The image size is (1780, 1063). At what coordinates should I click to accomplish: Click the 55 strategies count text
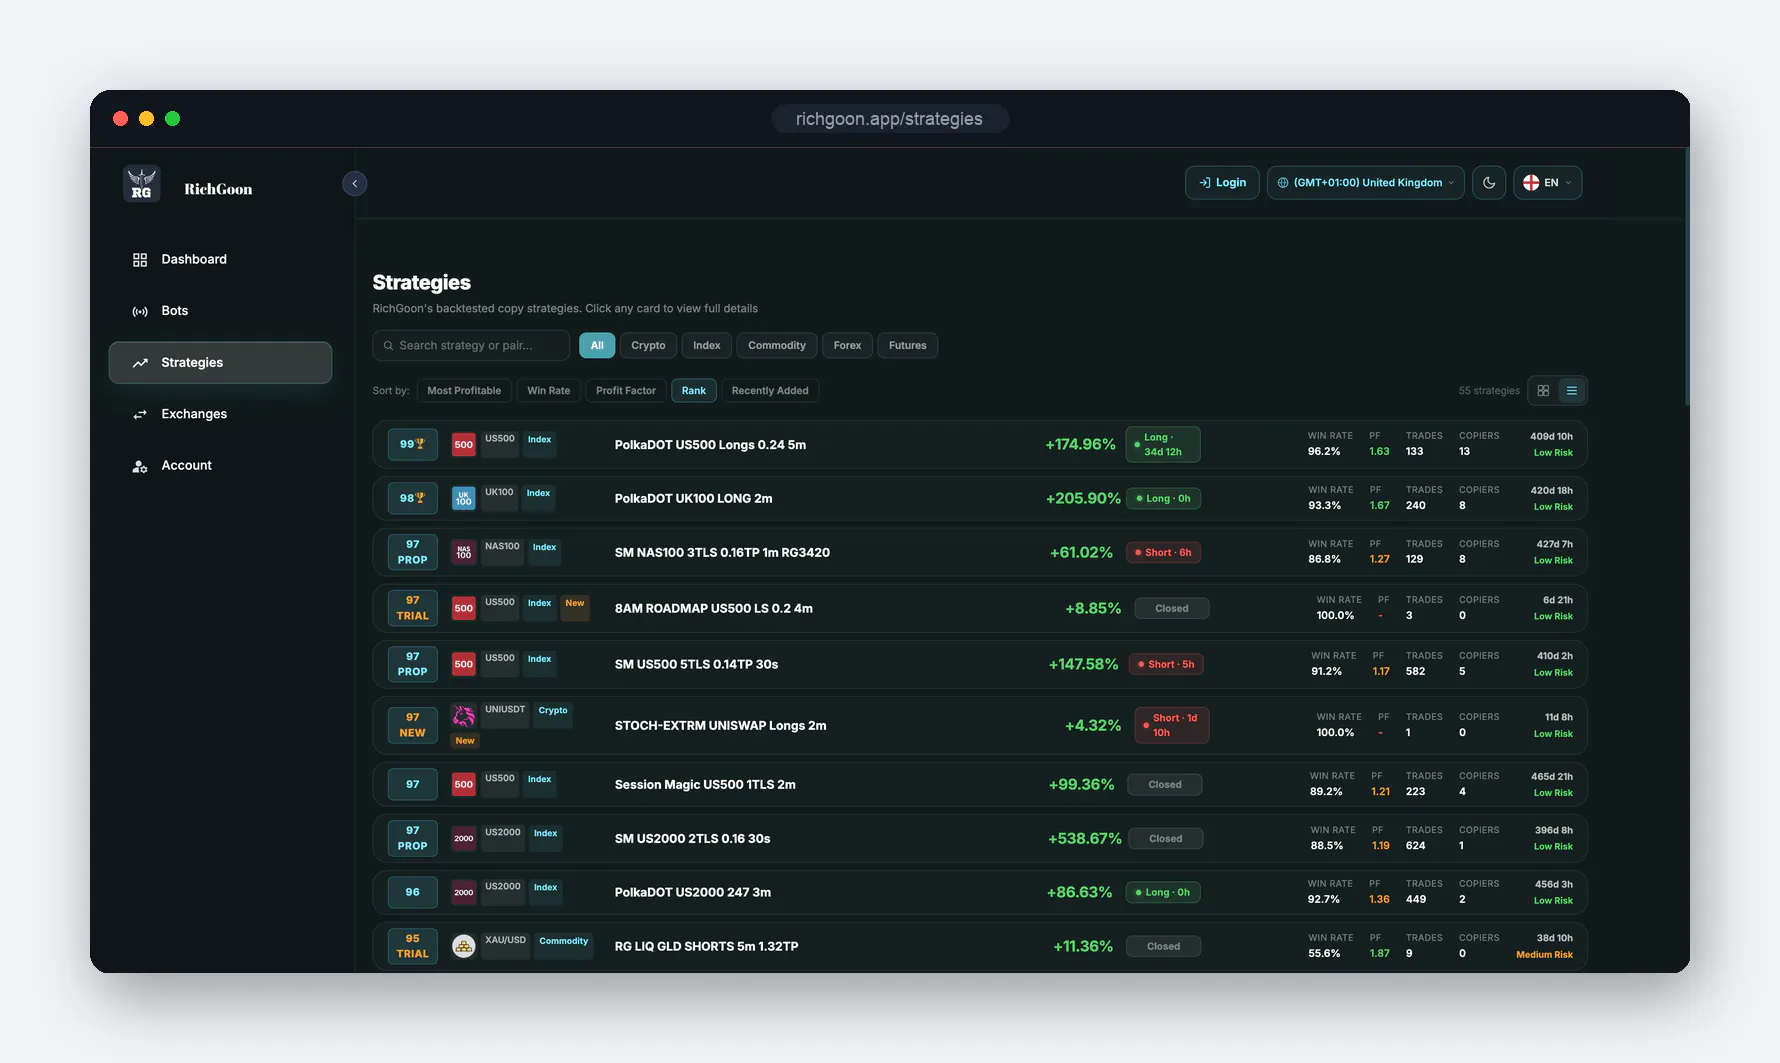[1489, 391]
